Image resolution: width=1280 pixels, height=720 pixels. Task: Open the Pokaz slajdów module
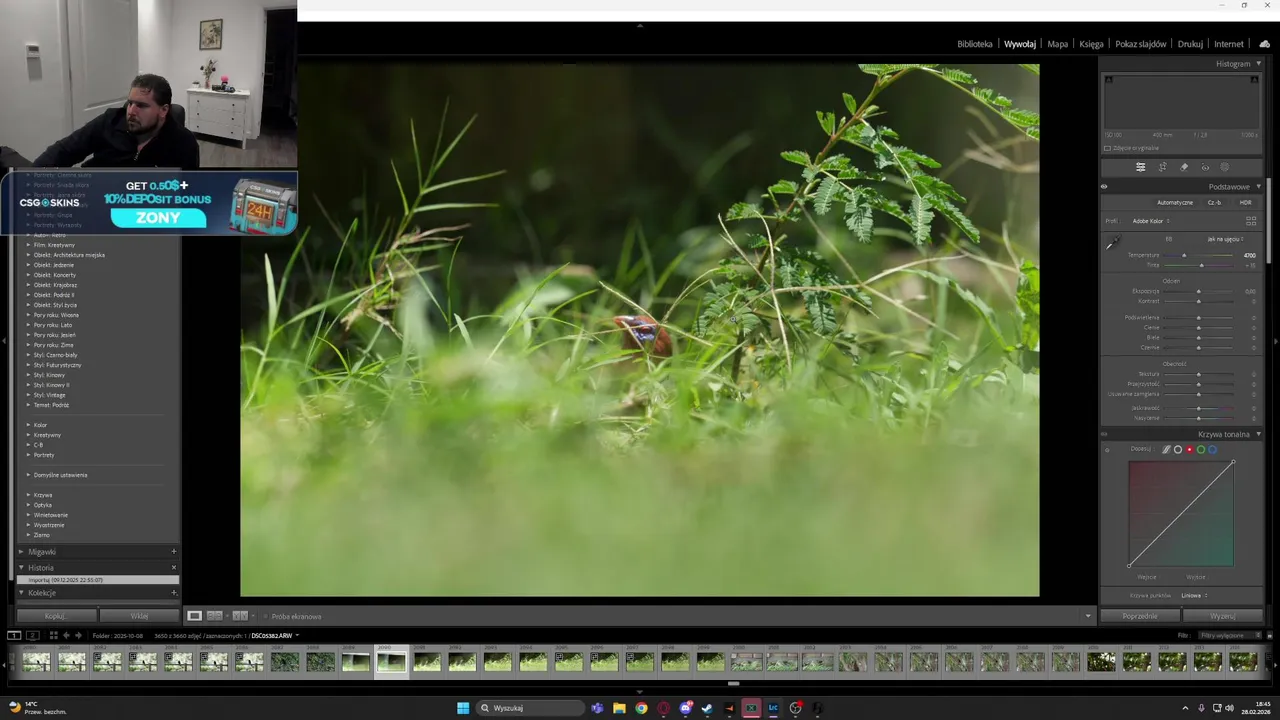tap(1140, 44)
